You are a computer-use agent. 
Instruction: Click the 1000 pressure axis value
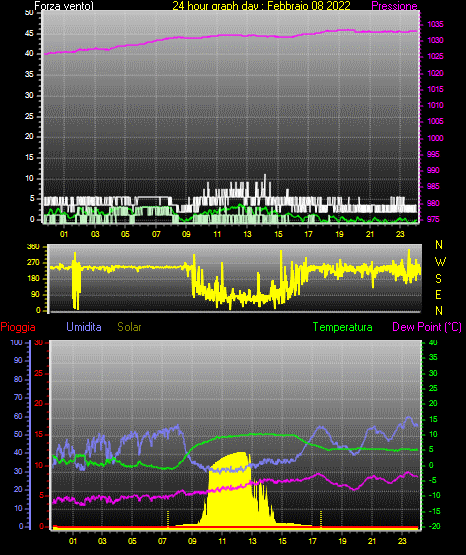tap(435, 138)
